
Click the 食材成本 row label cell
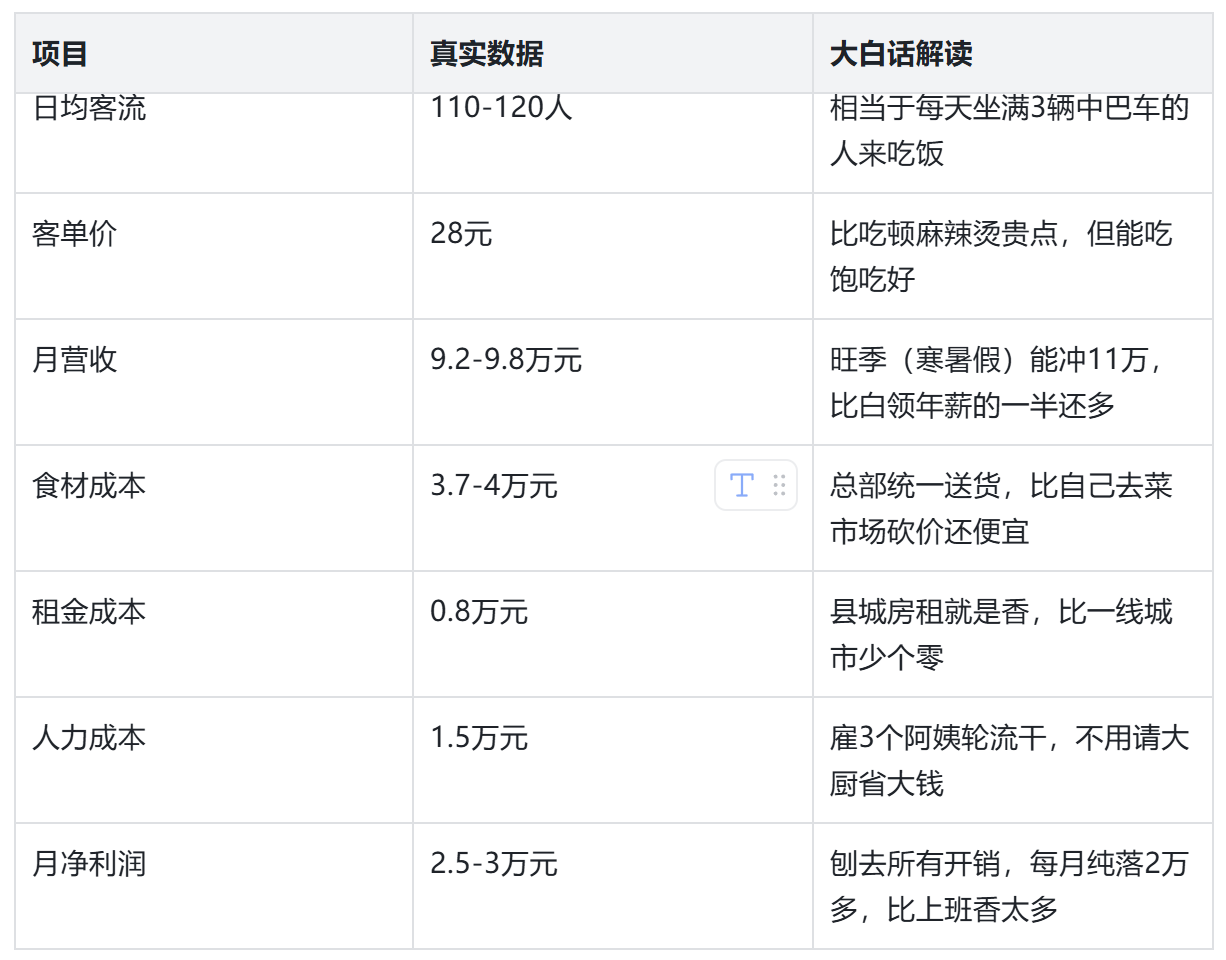coord(89,486)
